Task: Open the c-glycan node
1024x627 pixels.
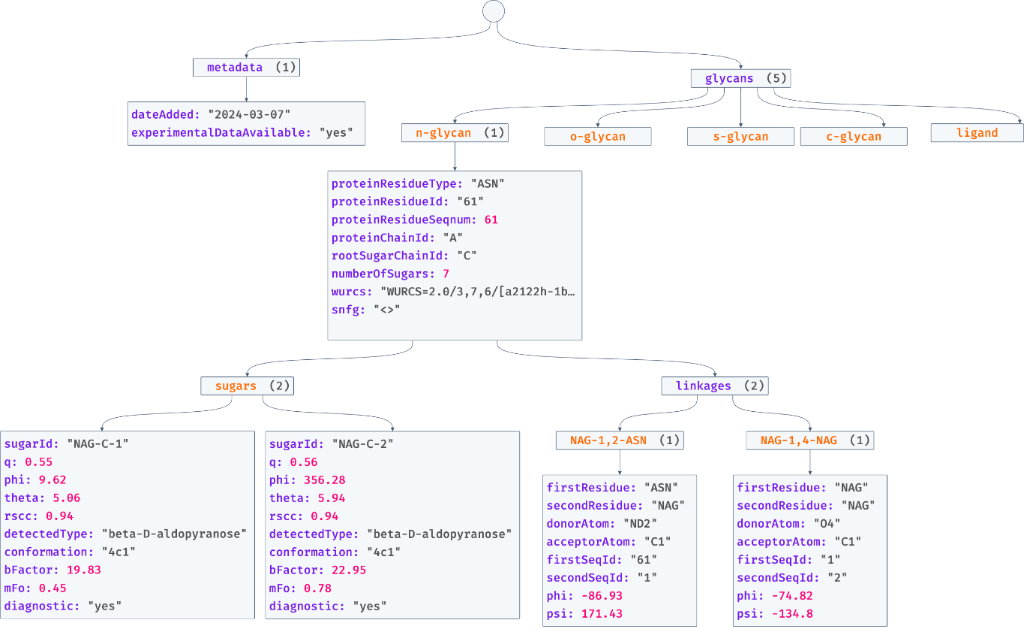Action: coord(854,136)
